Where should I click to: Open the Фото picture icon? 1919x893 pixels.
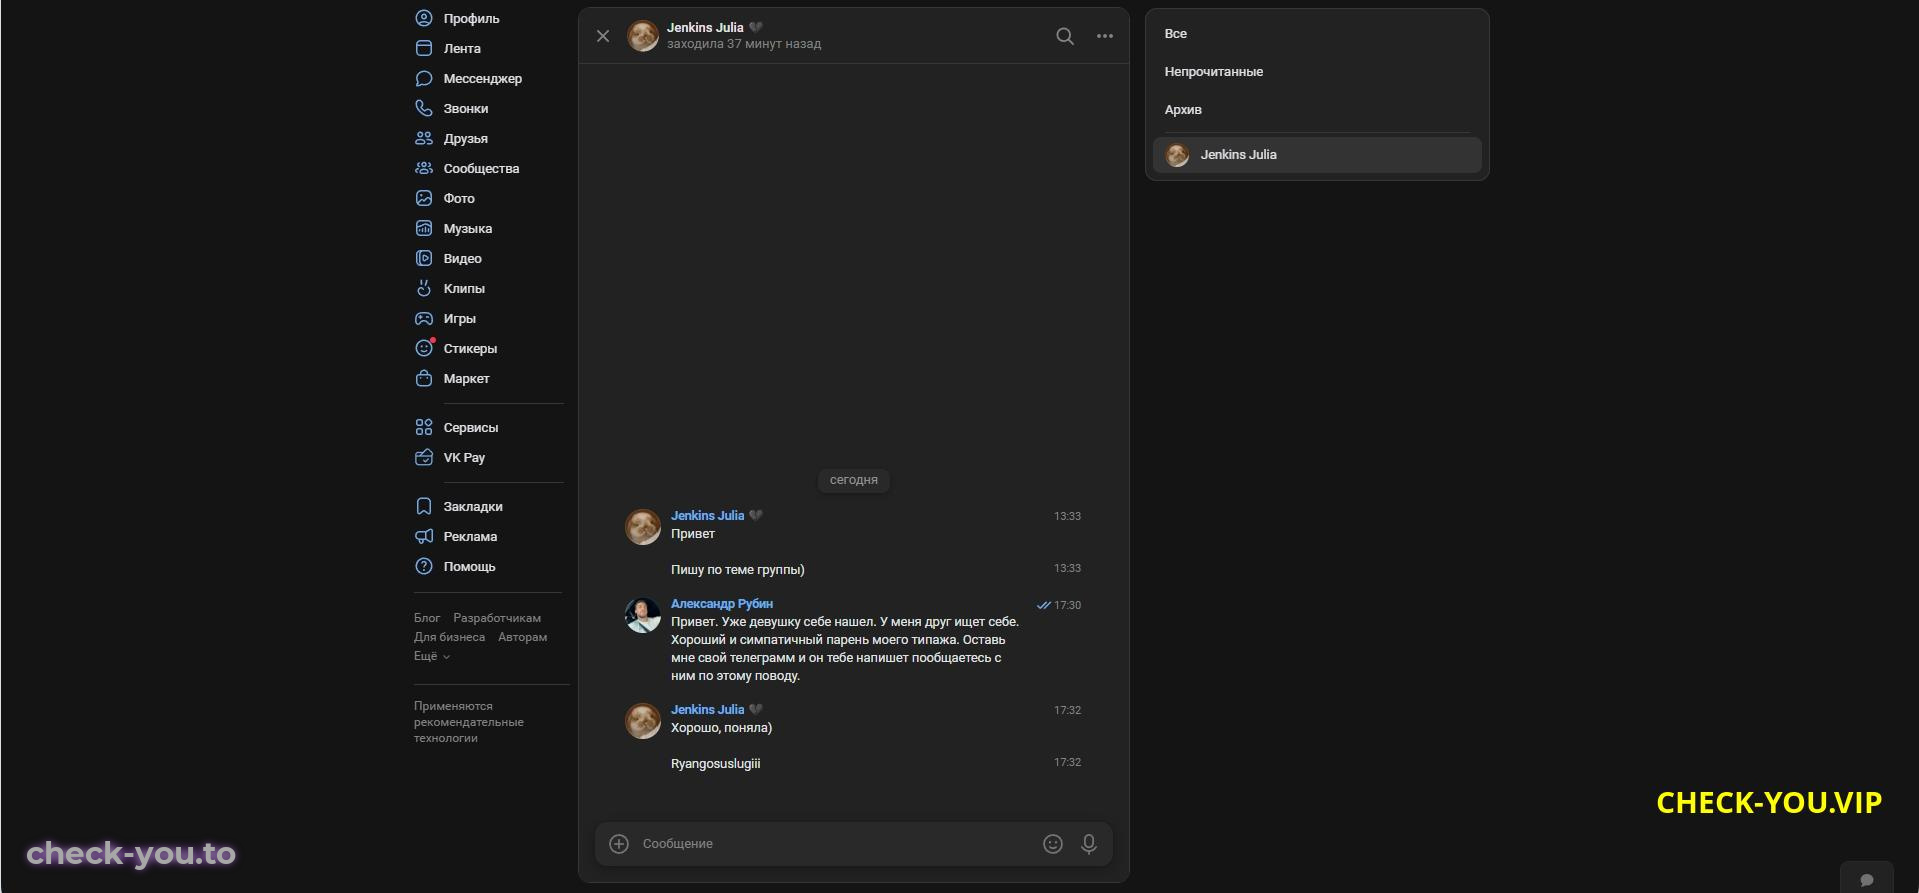[424, 198]
